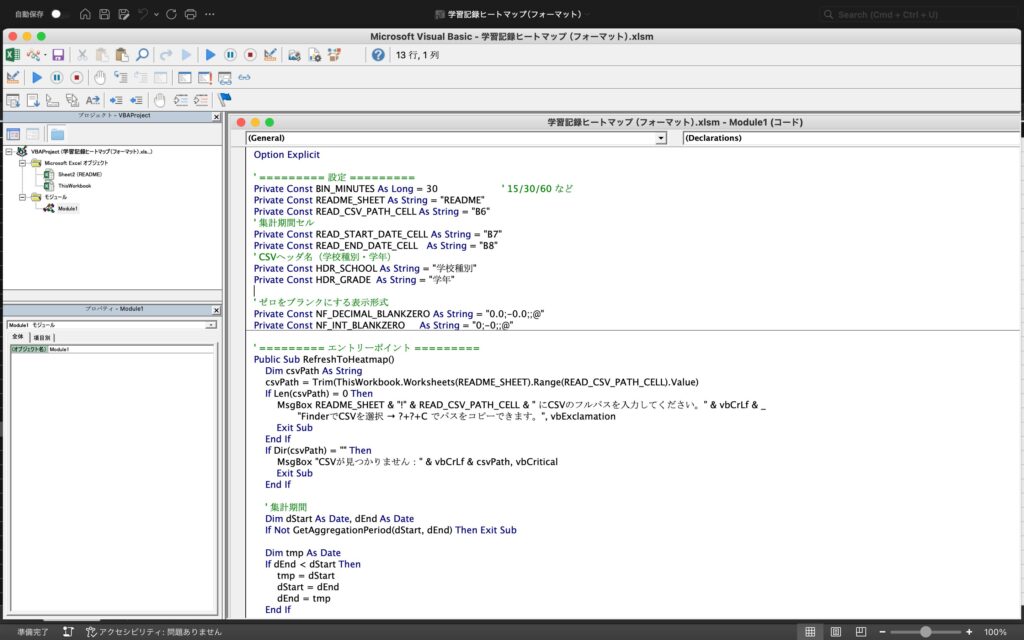Select the 全体 tab in the Properties panel
The width and height of the screenshot is (1024, 640).
pyautogui.click(x=17, y=337)
